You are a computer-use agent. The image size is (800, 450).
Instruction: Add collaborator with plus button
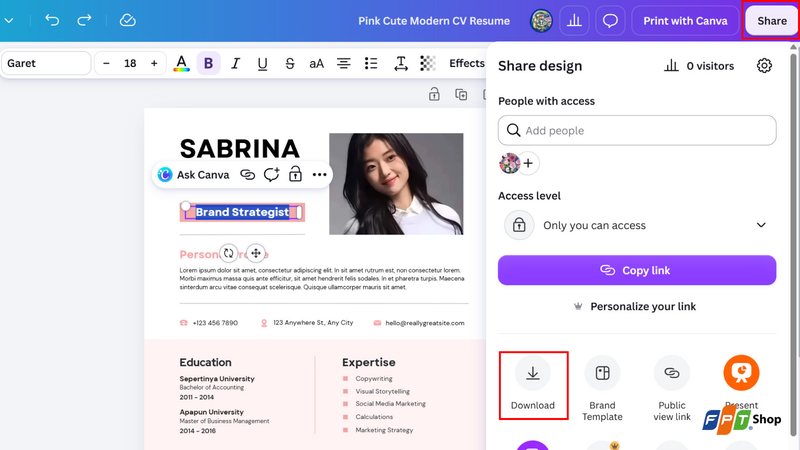coord(529,163)
